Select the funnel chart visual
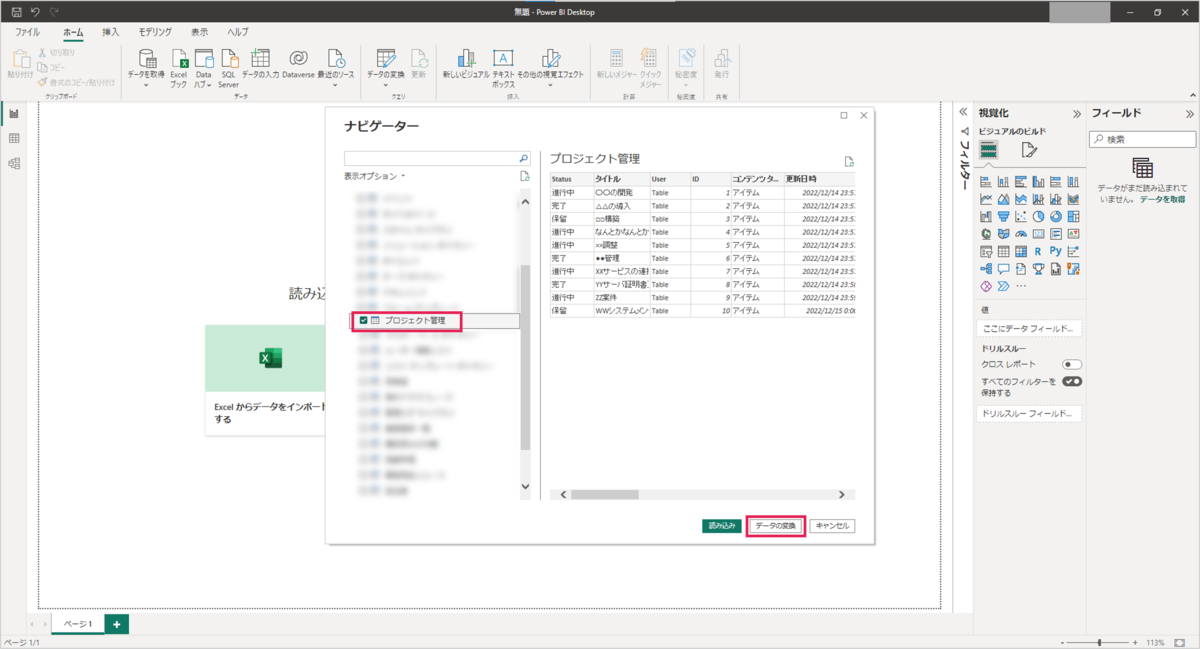The height and width of the screenshot is (649, 1200). point(1003,216)
